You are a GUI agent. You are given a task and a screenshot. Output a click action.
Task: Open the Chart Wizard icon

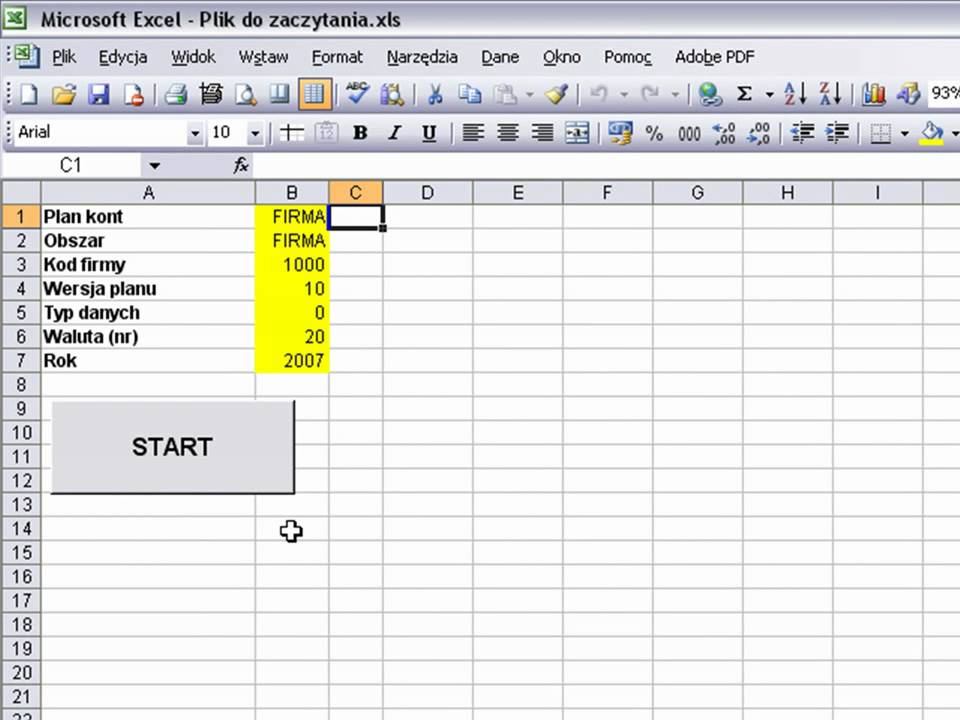873,94
